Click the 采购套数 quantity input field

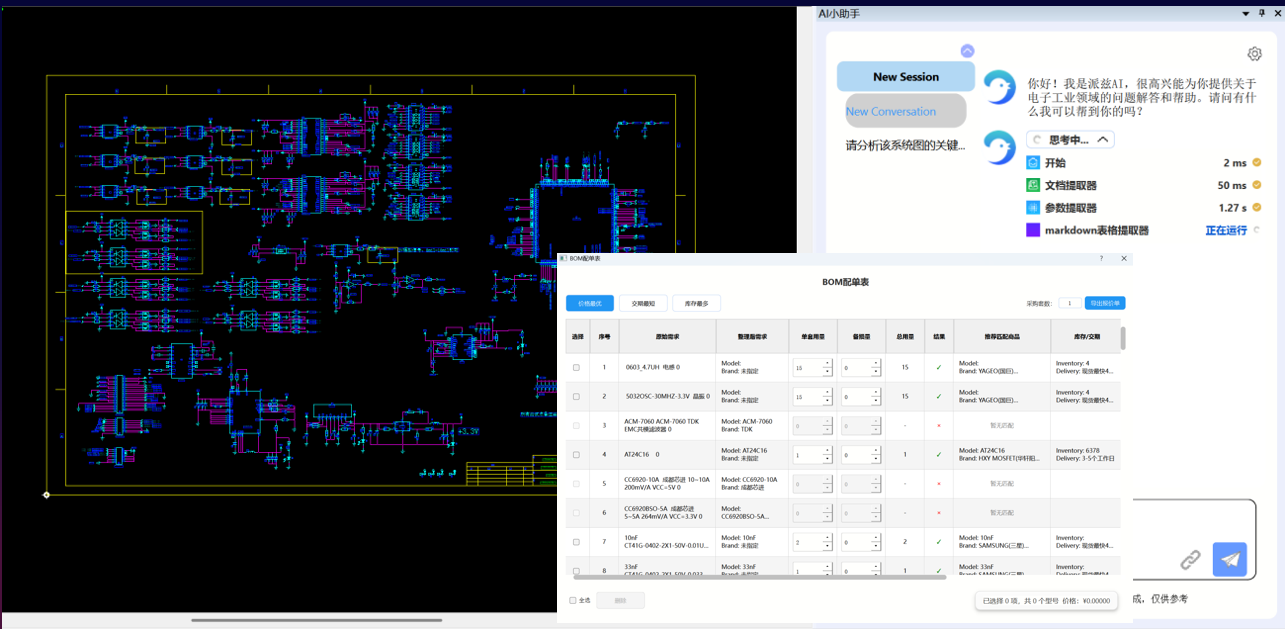[x=1068, y=303]
